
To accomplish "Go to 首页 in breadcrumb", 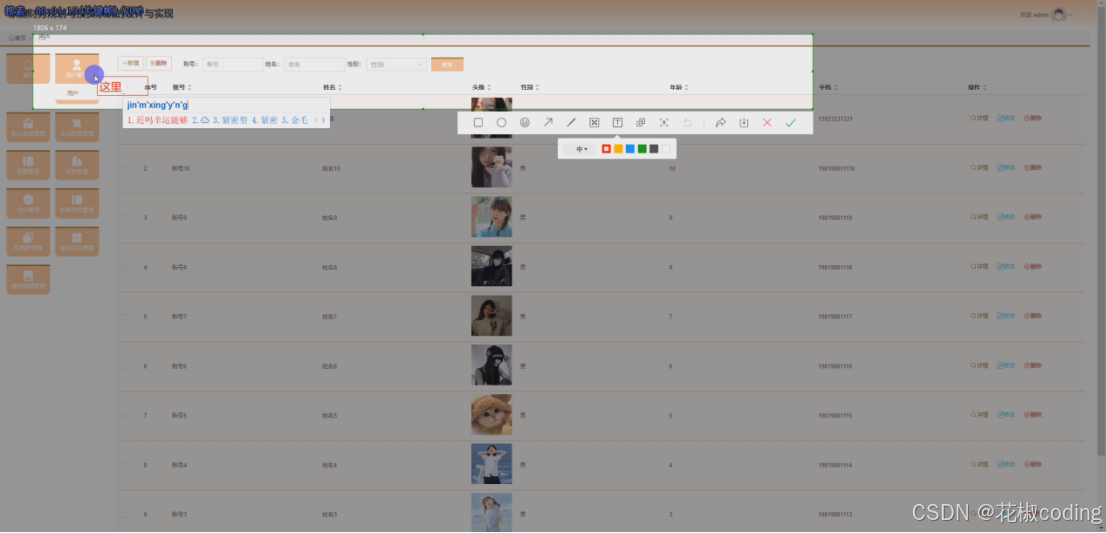I will (x=17, y=38).
